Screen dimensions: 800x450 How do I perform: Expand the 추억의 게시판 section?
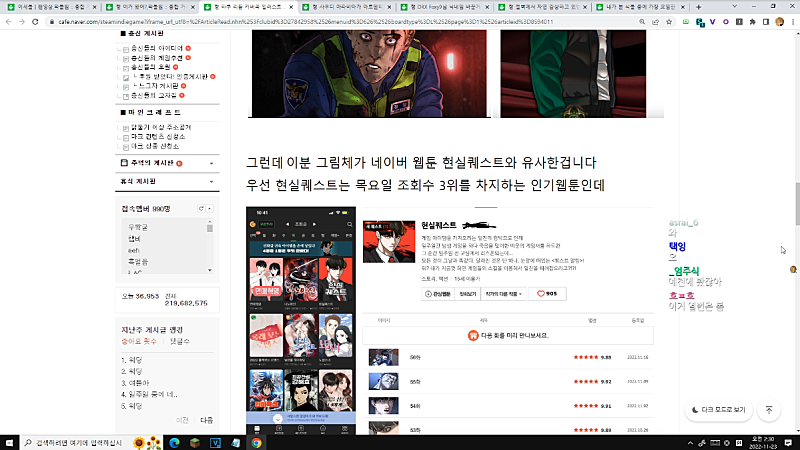211,163
